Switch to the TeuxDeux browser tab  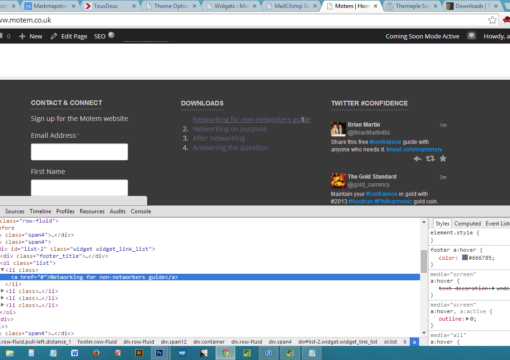pyautogui.click(x=110, y=6)
